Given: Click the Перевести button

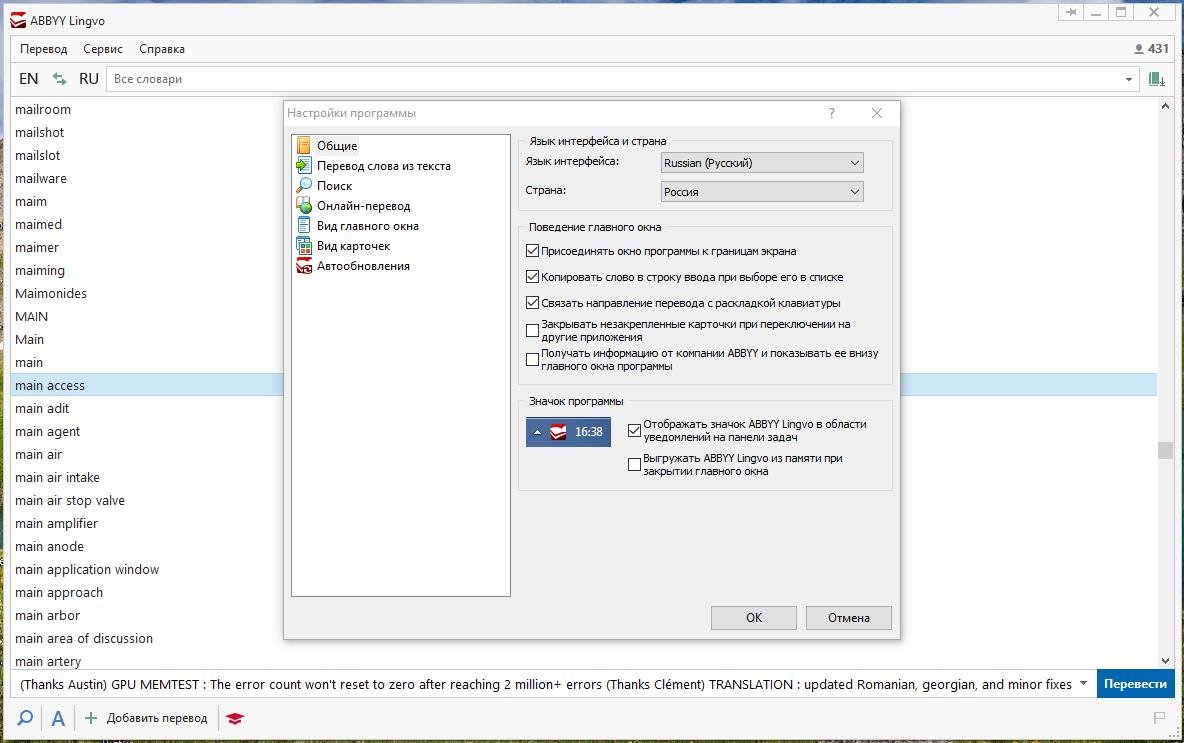Looking at the screenshot, I should (x=1136, y=684).
